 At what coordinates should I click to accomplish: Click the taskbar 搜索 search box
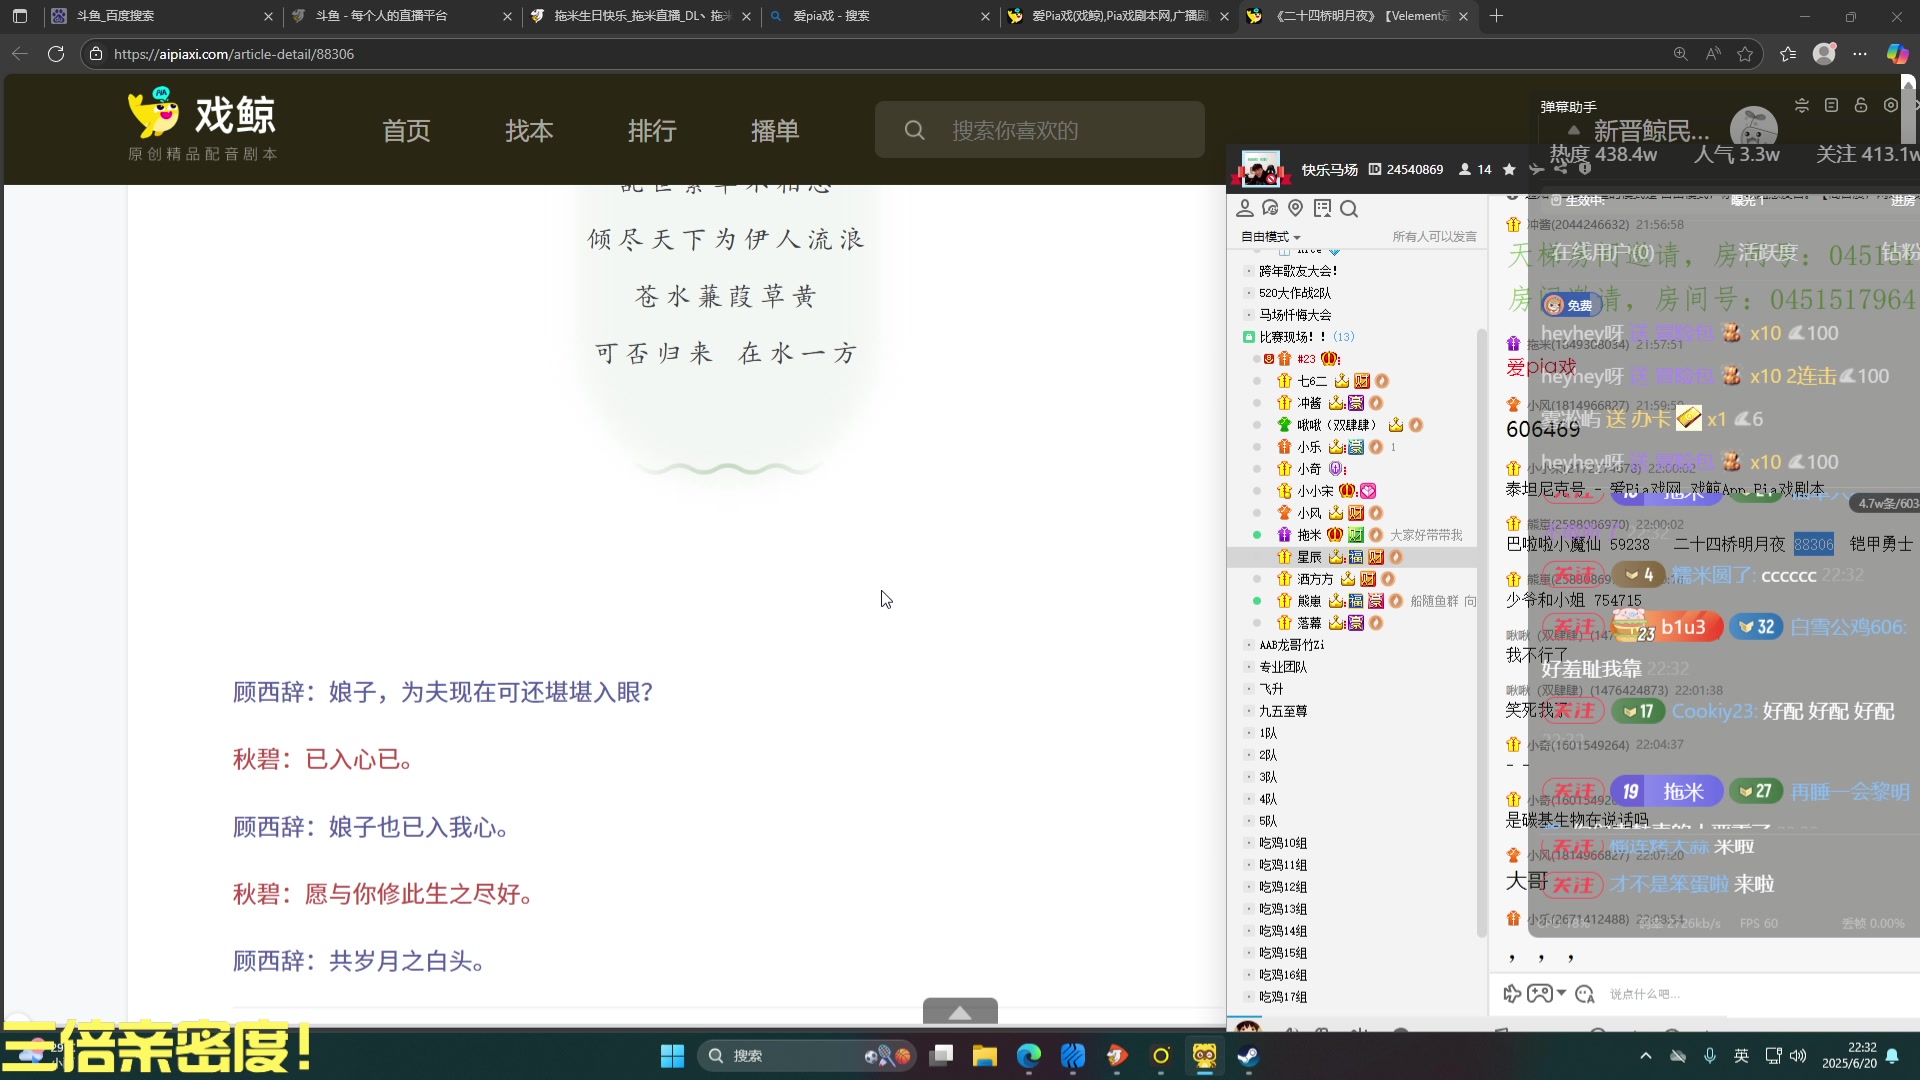(x=806, y=1056)
